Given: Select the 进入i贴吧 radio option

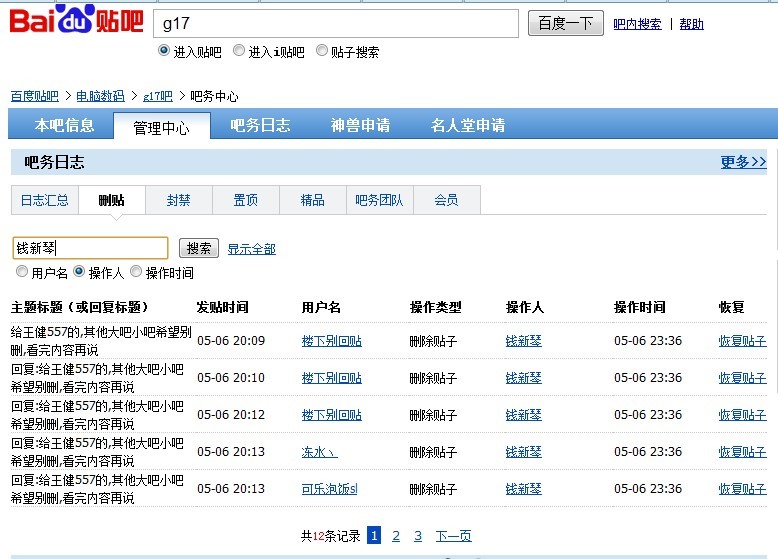Looking at the screenshot, I should (239, 51).
